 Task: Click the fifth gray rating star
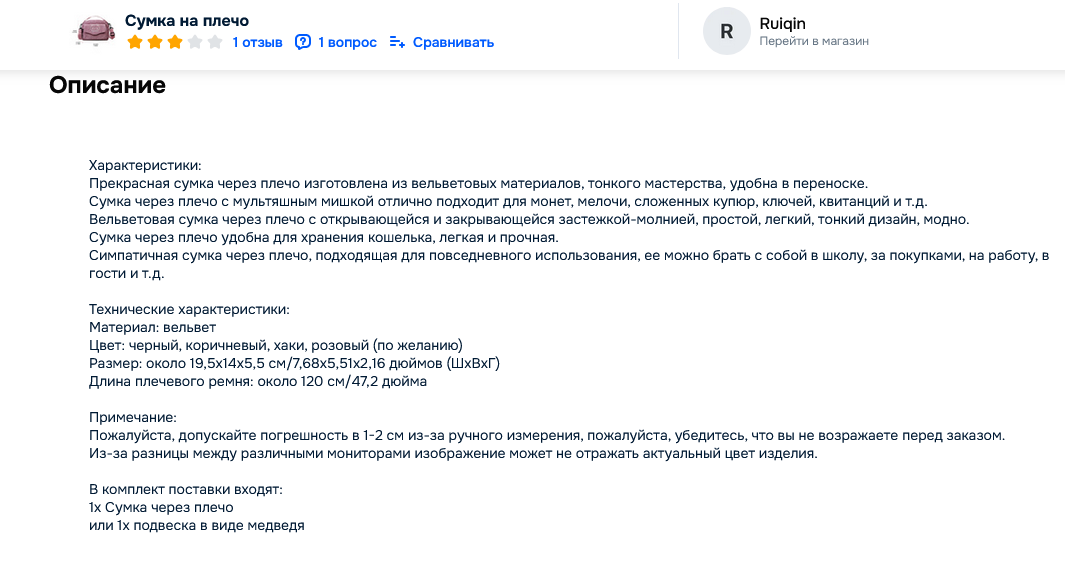pos(215,42)
